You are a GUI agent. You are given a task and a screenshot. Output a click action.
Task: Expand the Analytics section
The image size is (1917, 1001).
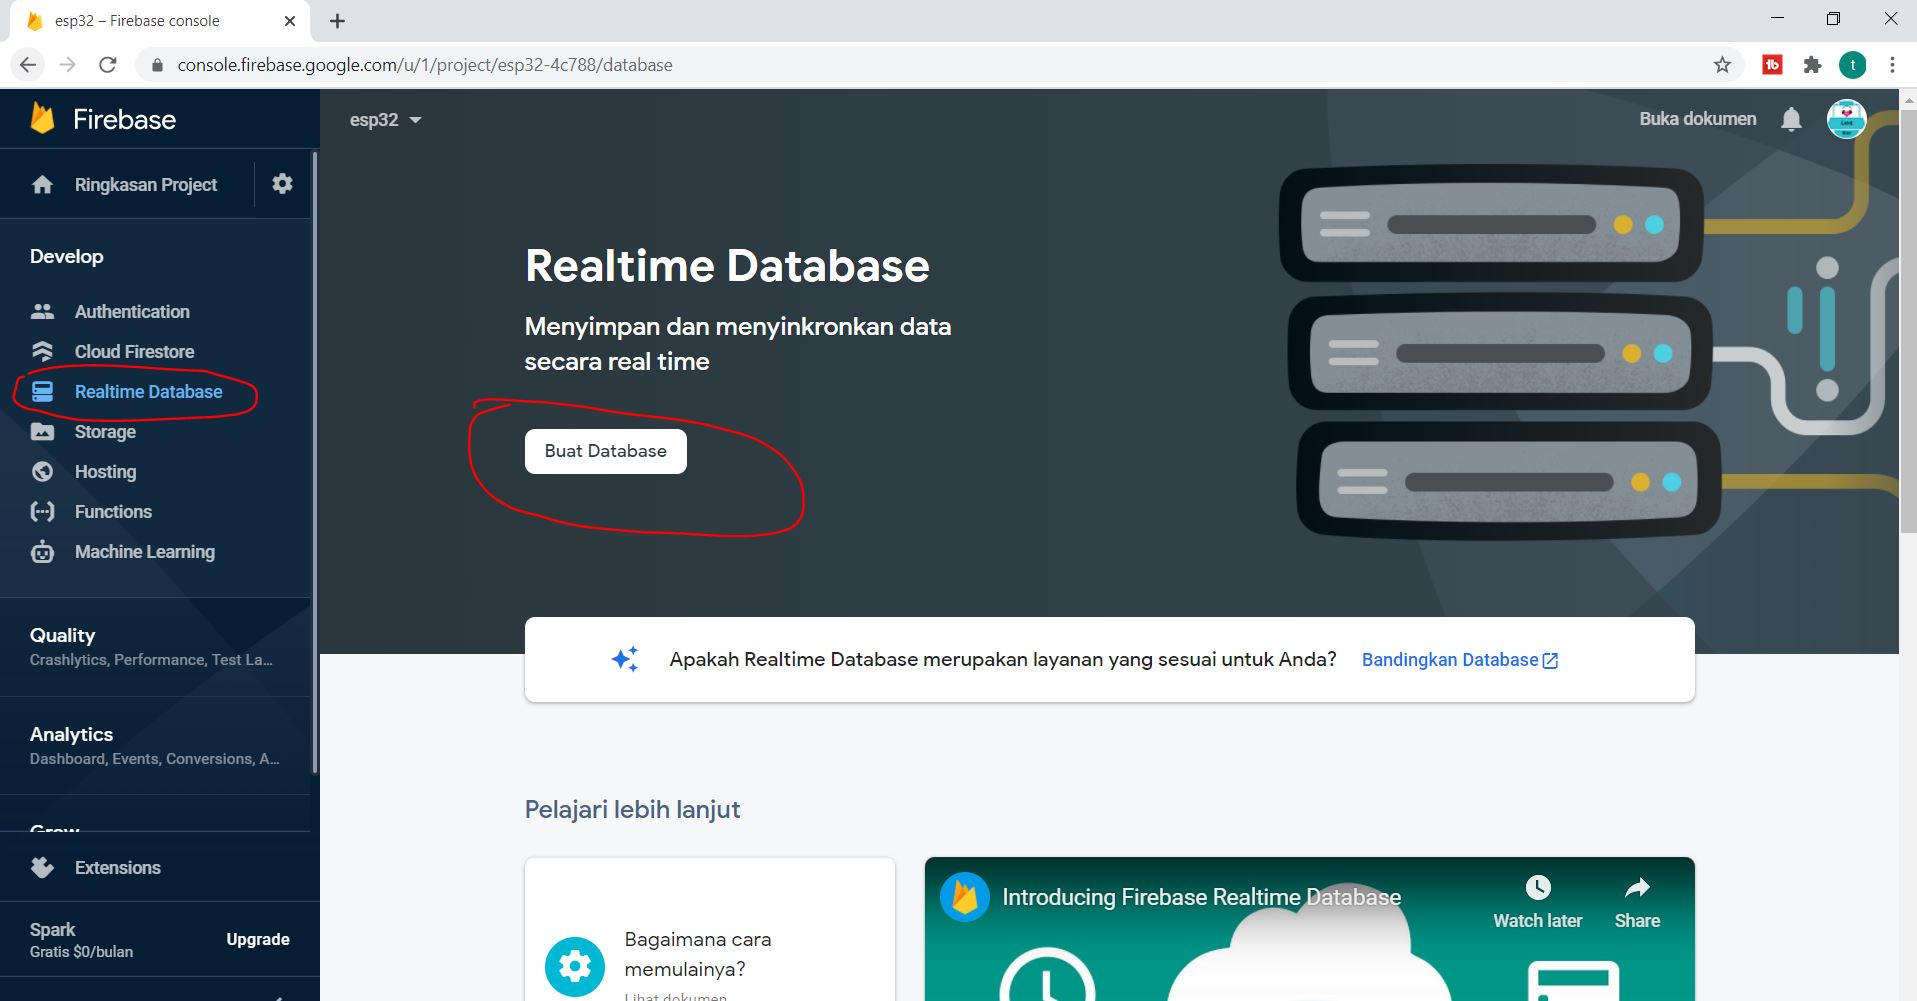coord(155,745)
